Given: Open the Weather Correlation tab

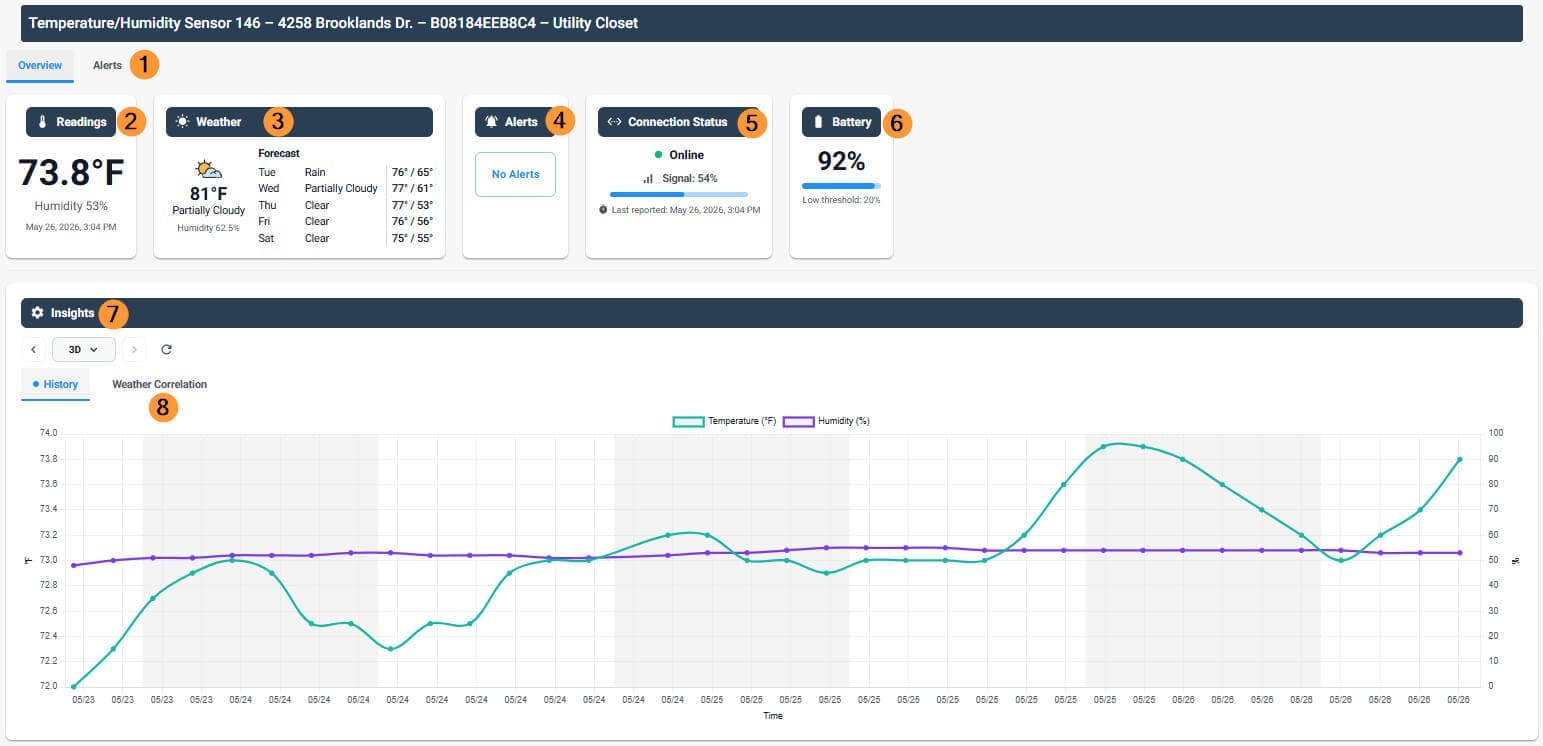Looking at the screenshot, I should pyautogui.click(x=160, y=384).
